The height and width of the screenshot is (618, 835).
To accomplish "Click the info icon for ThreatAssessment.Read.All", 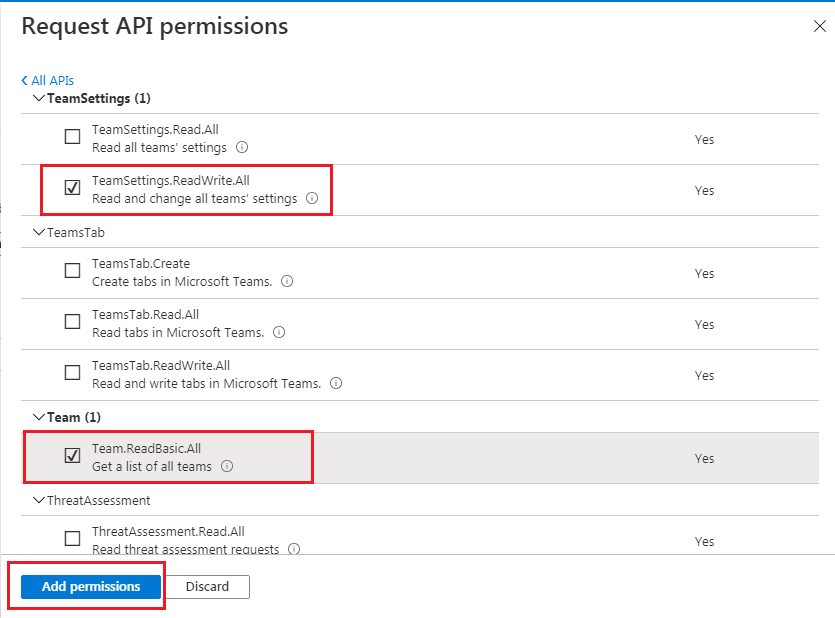I will click(295, 549).
